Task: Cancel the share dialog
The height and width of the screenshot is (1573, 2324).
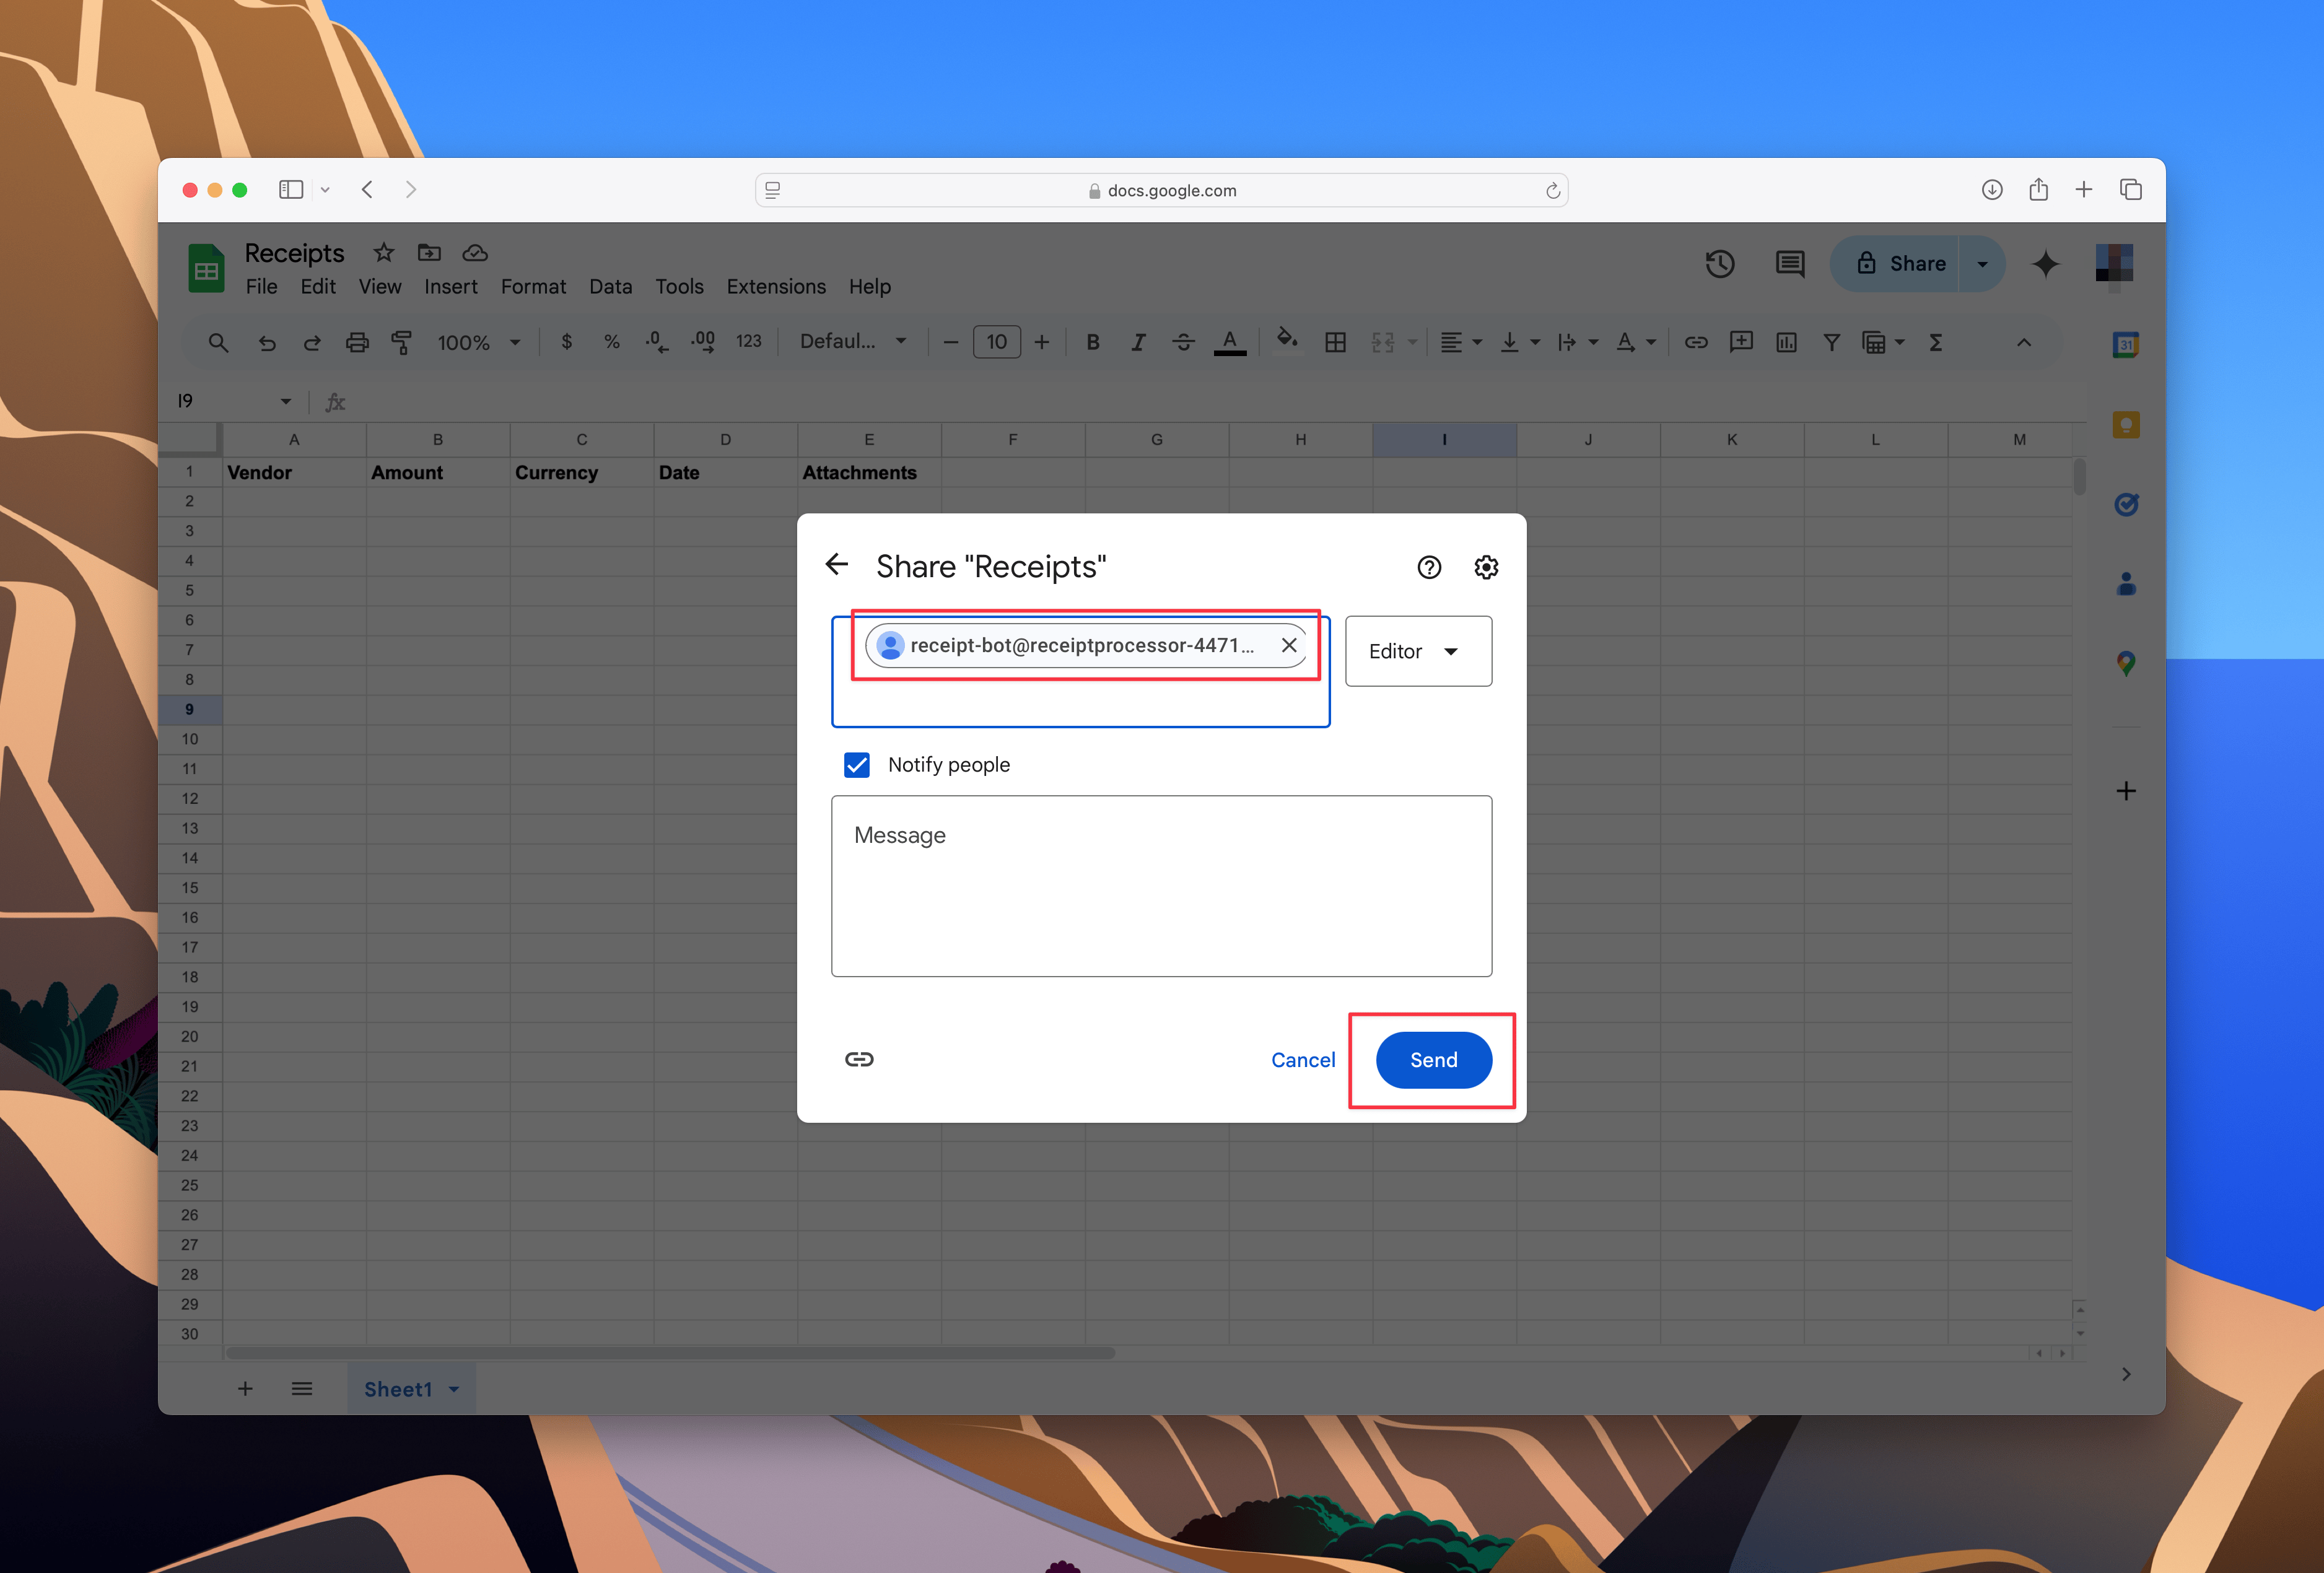Action: click(x=1302, y=1060)
